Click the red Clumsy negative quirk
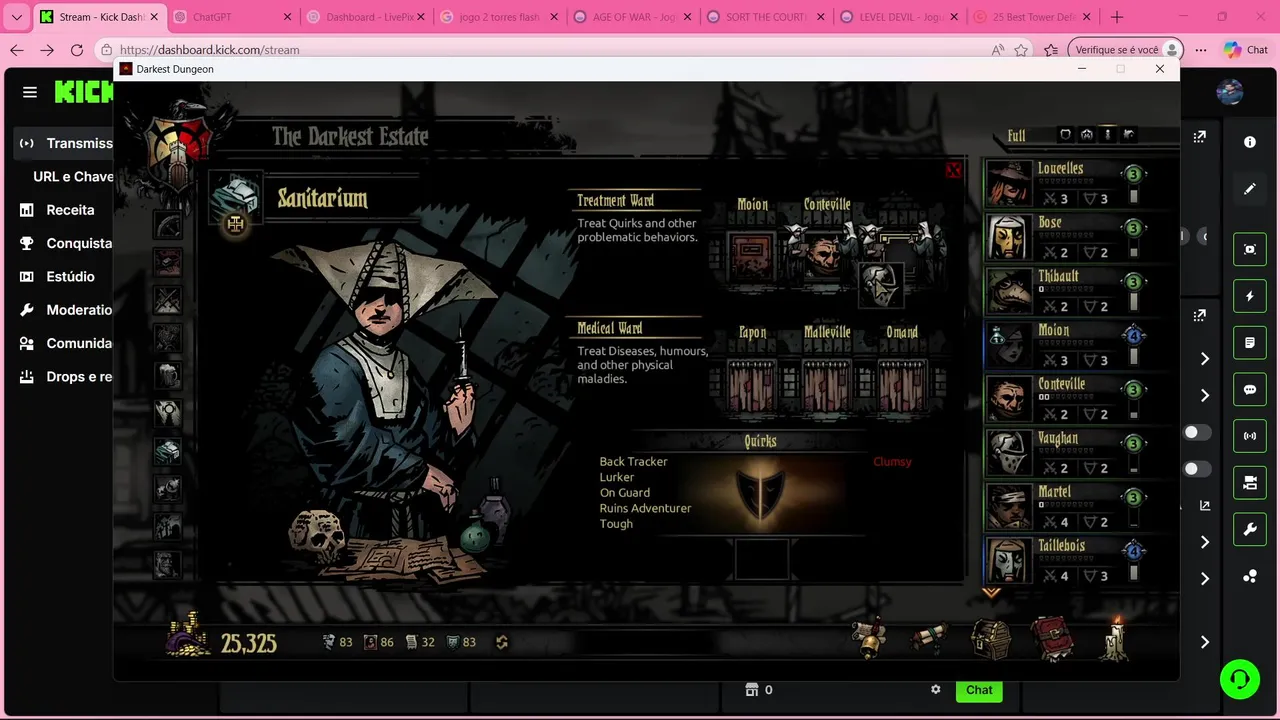The width and height of the screenshot is (1280, 720). [892, 462]
